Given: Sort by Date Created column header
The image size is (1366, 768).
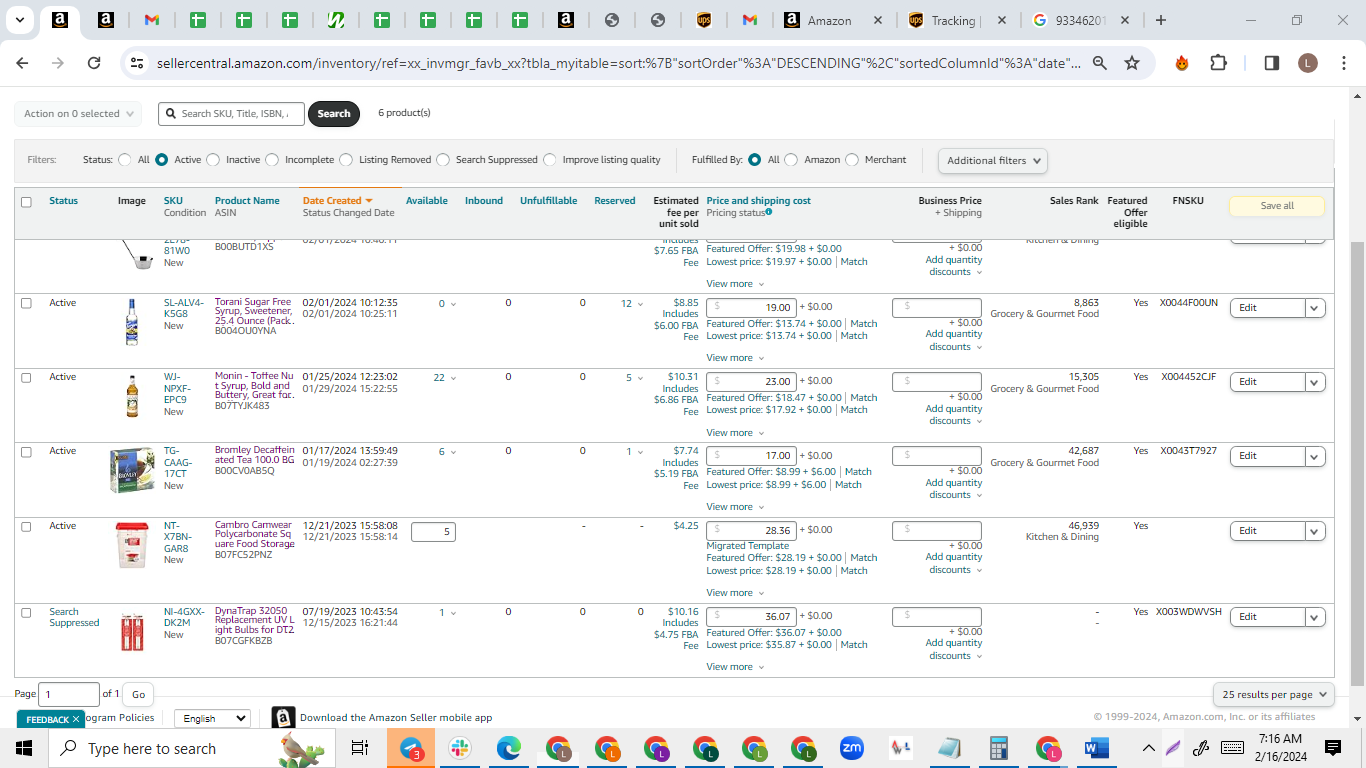Looking at the screenshot, I should pos(337,201).
